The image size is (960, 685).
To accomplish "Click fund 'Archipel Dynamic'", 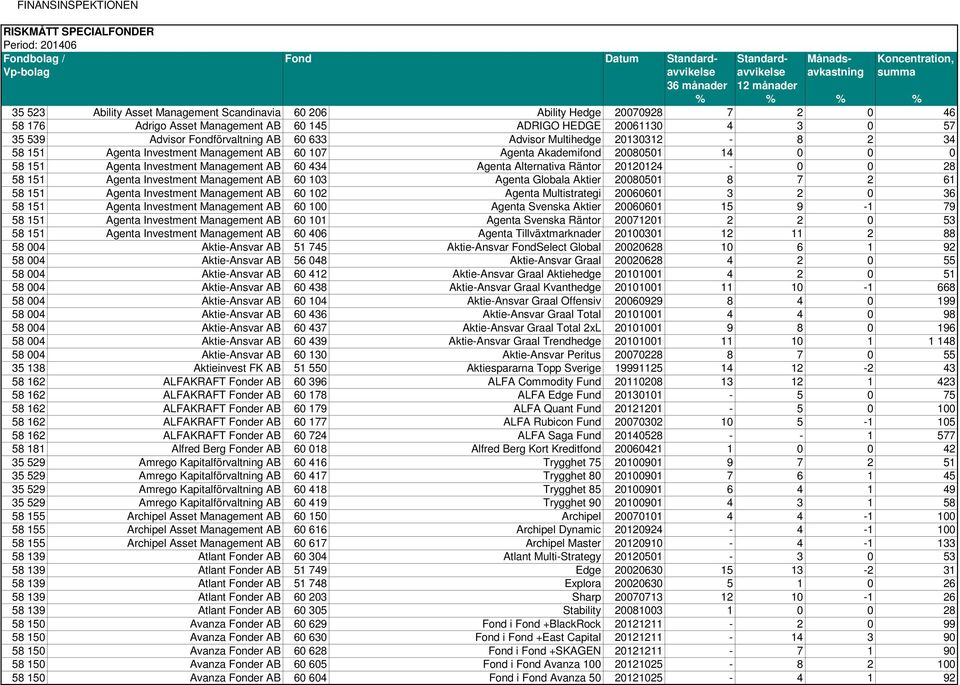I will 559,530.
